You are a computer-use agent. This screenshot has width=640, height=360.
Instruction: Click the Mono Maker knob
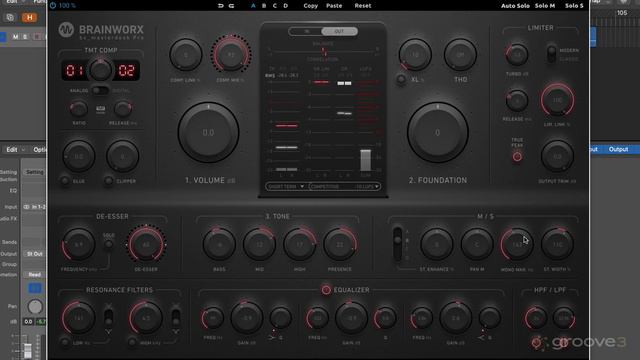tap(517, 244)
